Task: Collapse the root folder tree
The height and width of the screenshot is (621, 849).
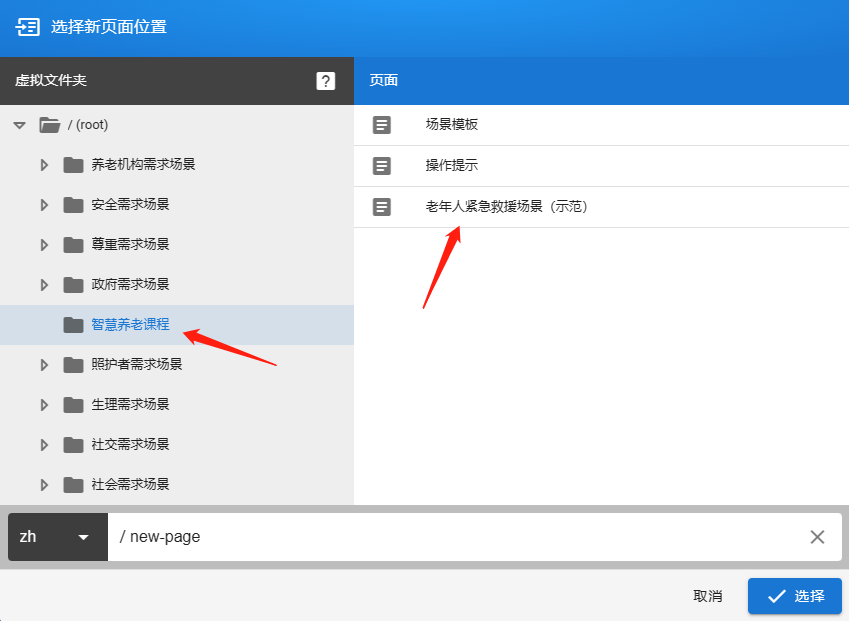Action: [19, 126]
